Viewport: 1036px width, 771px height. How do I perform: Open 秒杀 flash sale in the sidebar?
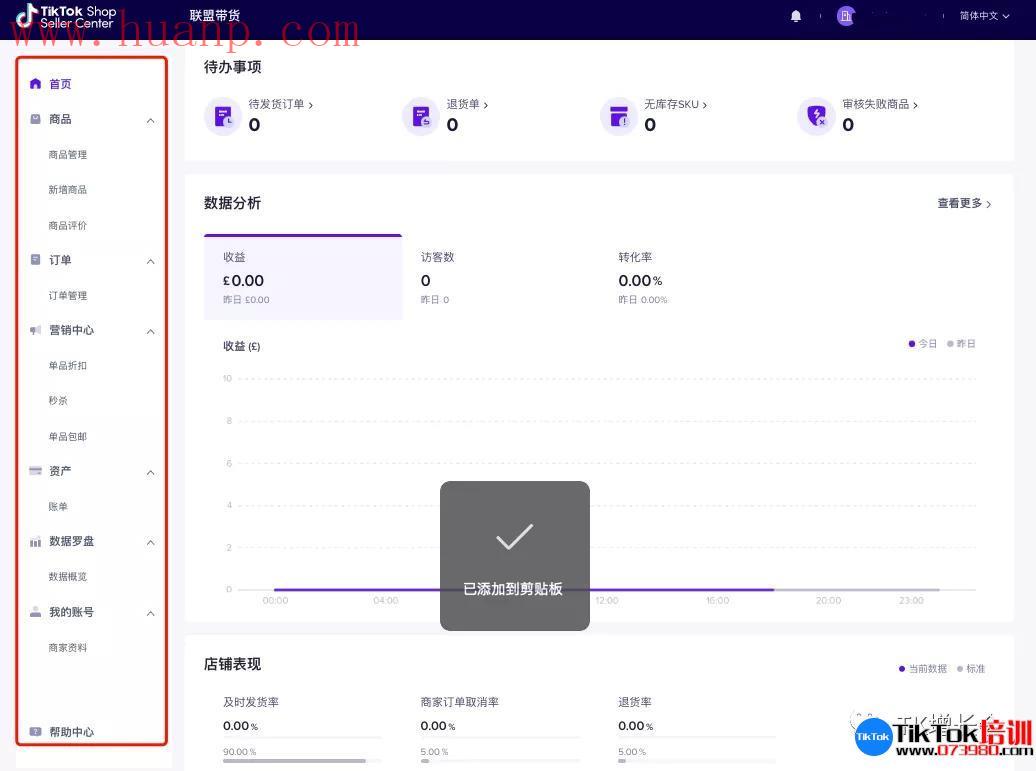(58, 400)
